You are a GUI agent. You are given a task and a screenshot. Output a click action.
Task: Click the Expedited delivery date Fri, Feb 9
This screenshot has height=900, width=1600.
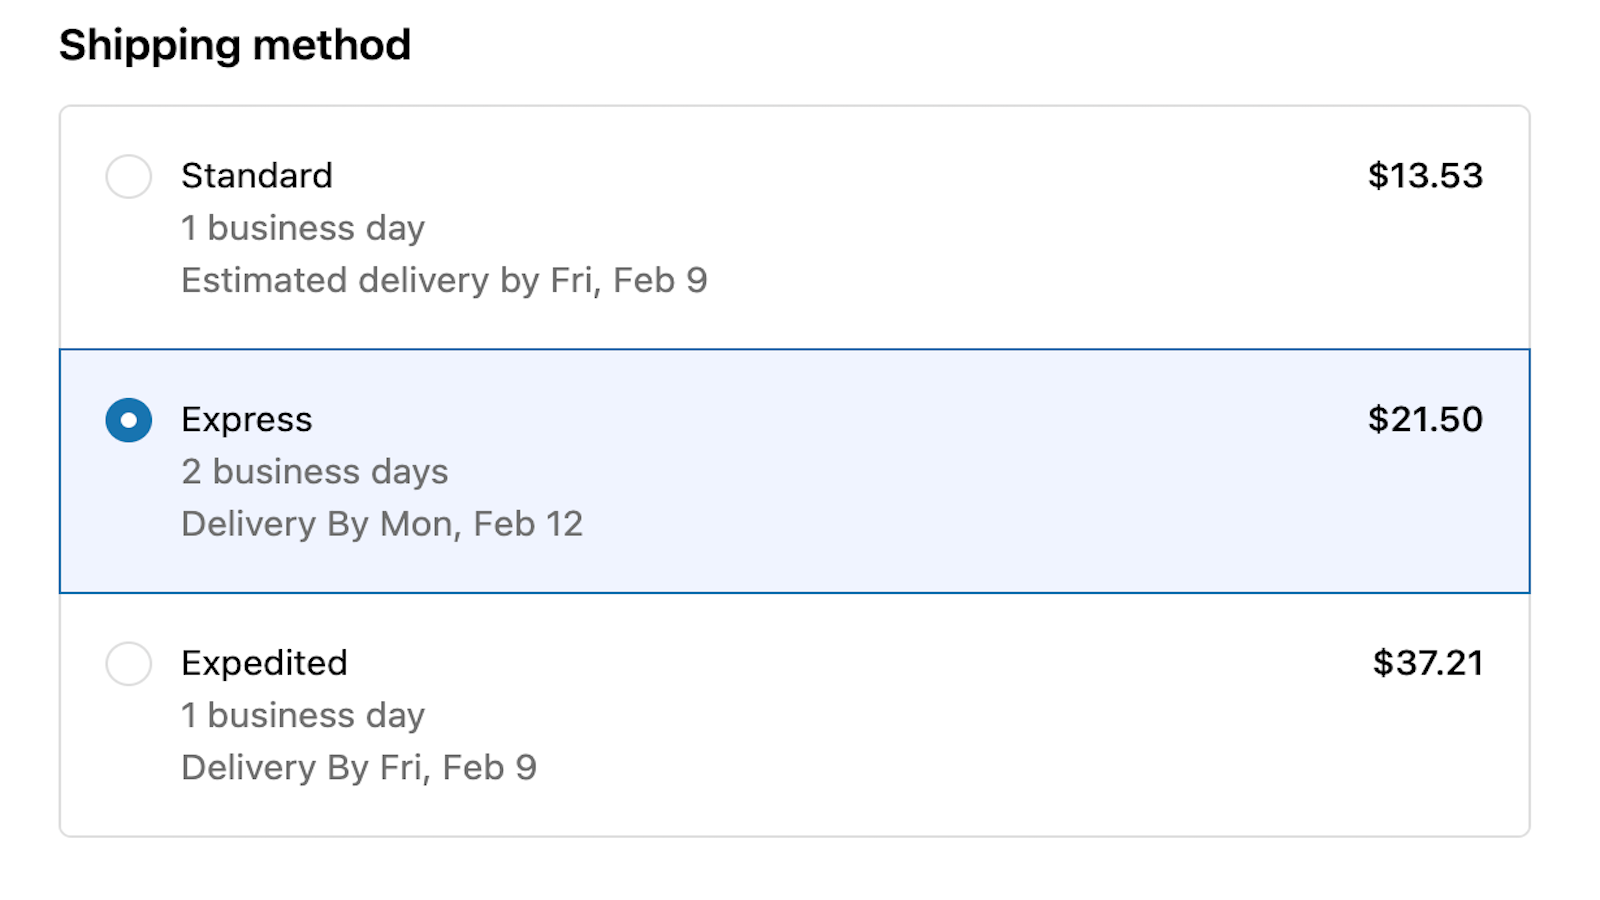(x=358, y=767)
